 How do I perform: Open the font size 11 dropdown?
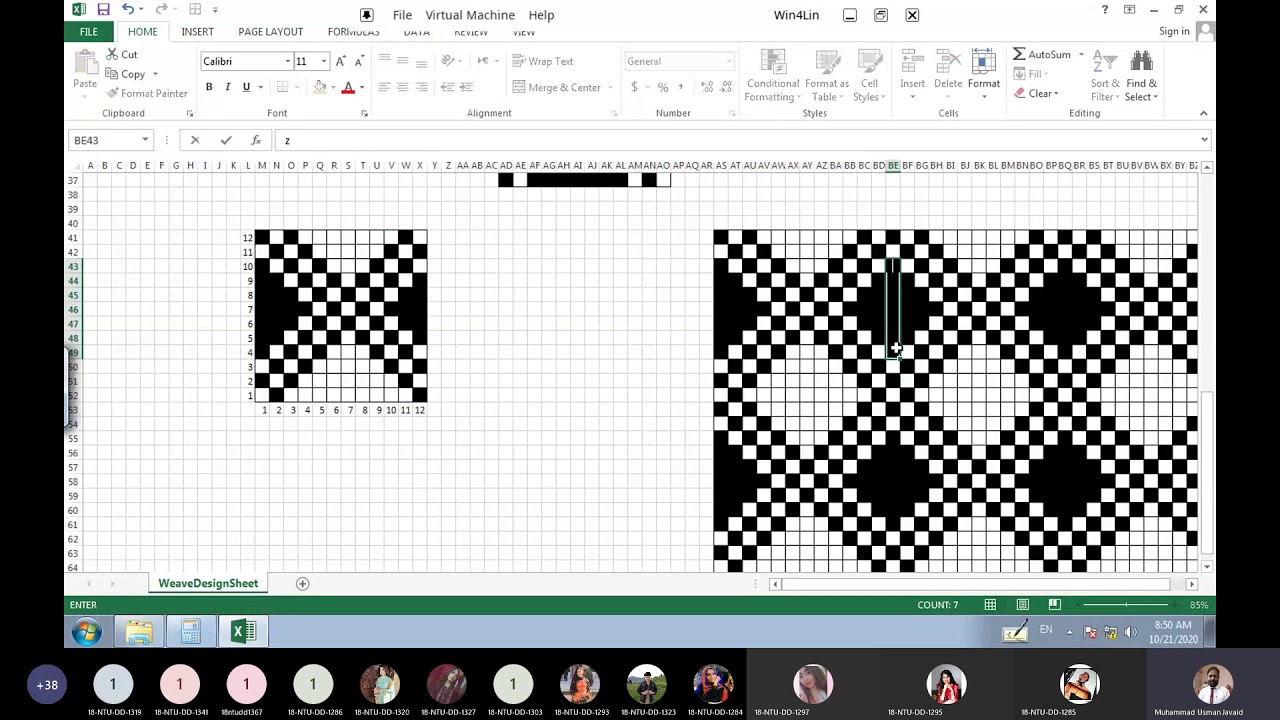click(324, 62)
